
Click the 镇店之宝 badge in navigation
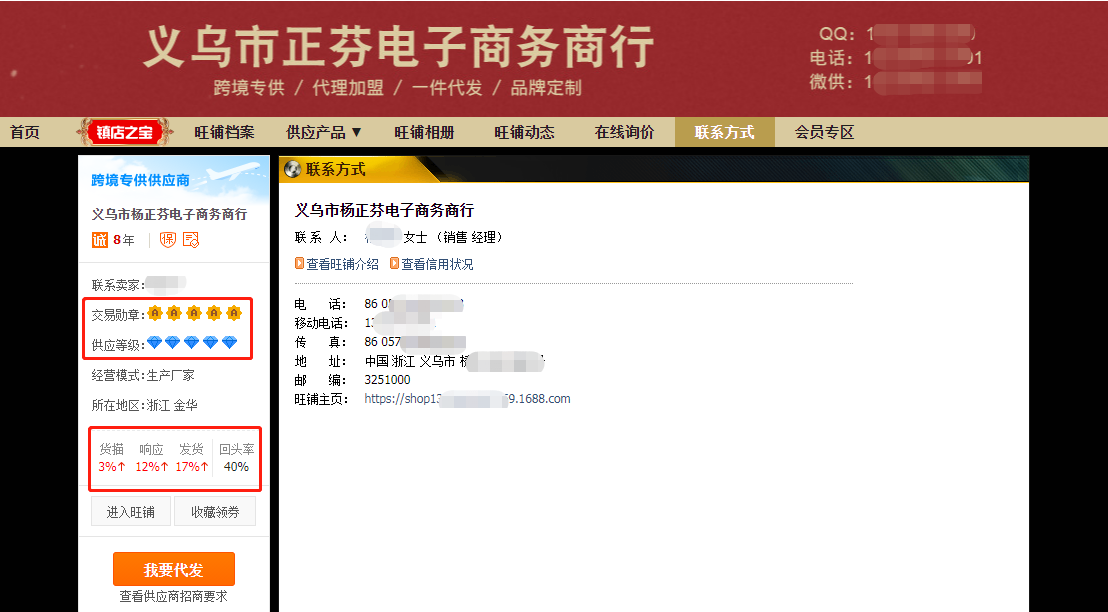pyautogui.click(x=124, y=132)
